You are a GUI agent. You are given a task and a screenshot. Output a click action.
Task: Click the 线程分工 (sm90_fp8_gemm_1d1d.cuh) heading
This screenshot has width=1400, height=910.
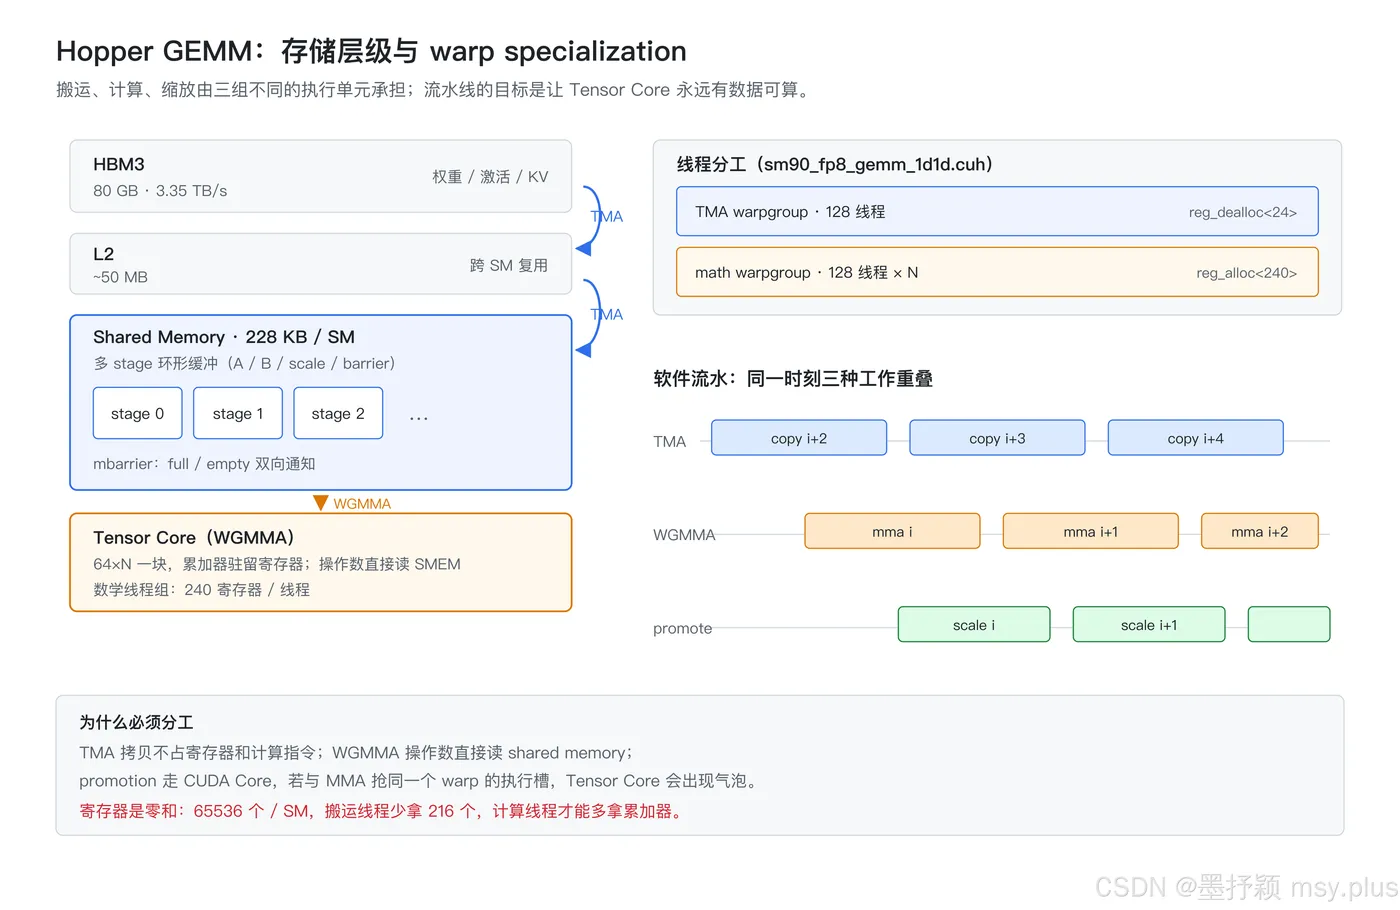[x=834, y=164]
